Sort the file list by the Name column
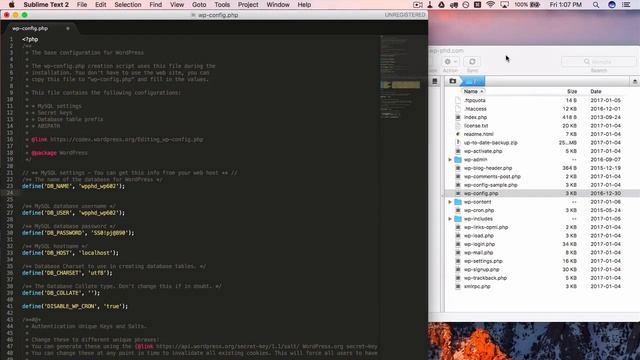640x360 pixels. [x=473, y=91]
